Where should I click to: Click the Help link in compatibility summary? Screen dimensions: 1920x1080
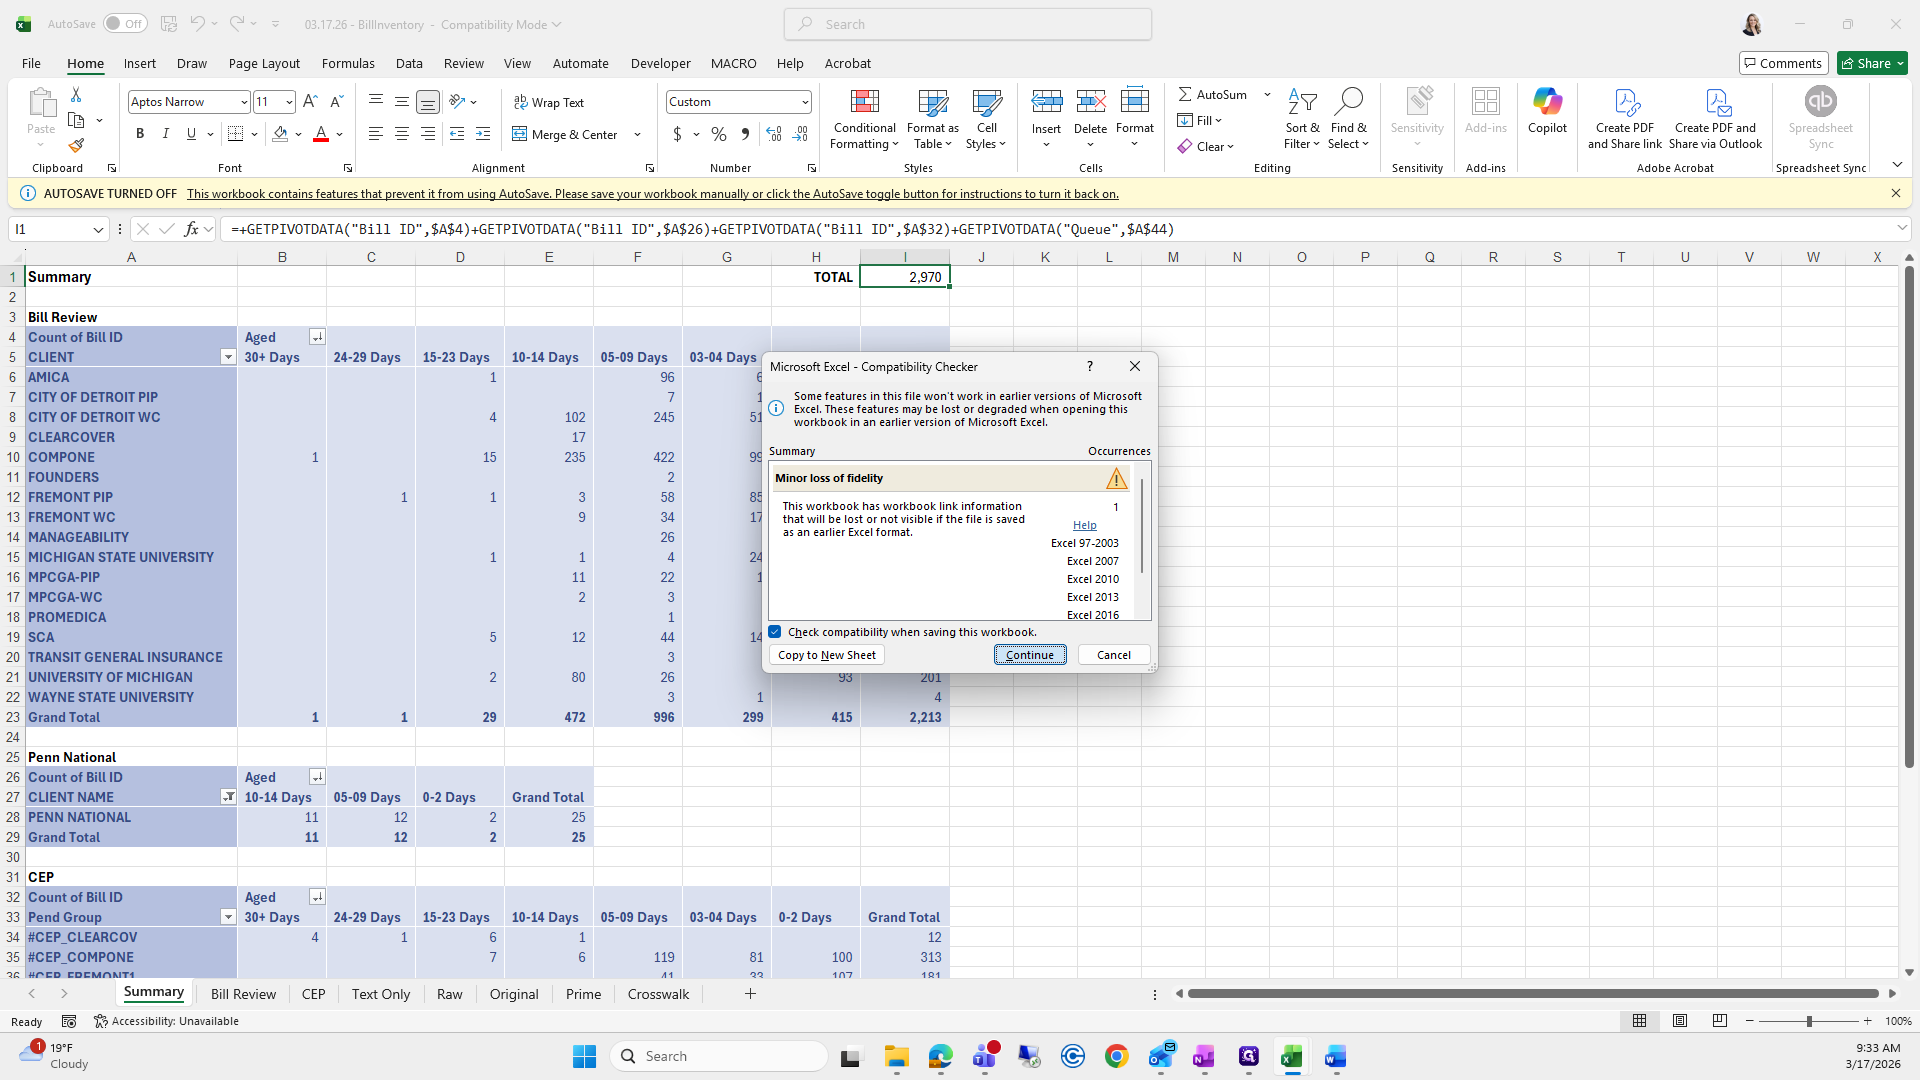[x=1084, y=525]
